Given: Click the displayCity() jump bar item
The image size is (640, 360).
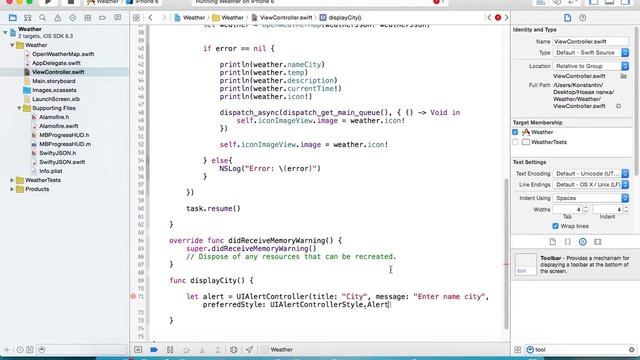Looking at the screenshot, I should click(x=340, y=18).
